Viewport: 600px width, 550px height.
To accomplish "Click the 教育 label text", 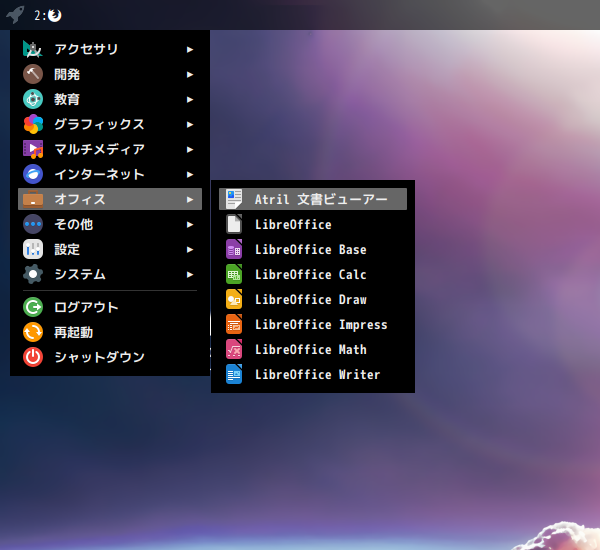I will 67,99.
